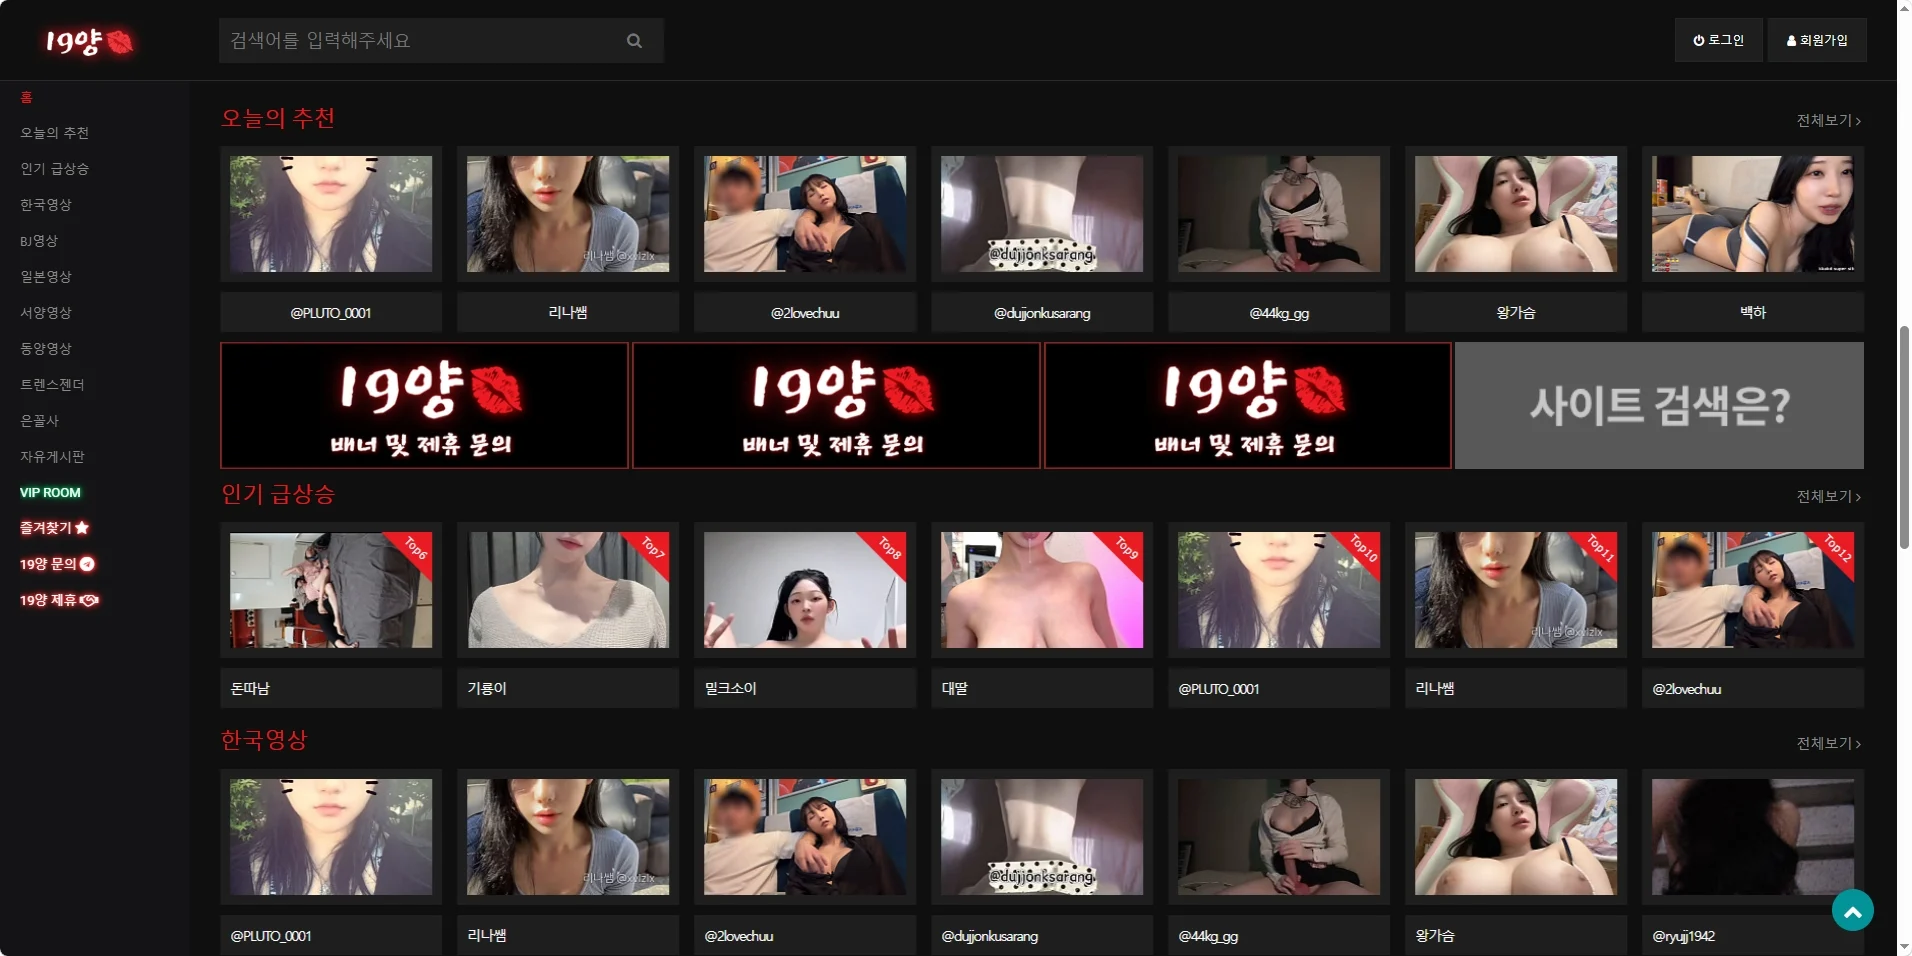Open 자유게시판 in the sidebar menu
1912x956 pixels.
[52, 457]
